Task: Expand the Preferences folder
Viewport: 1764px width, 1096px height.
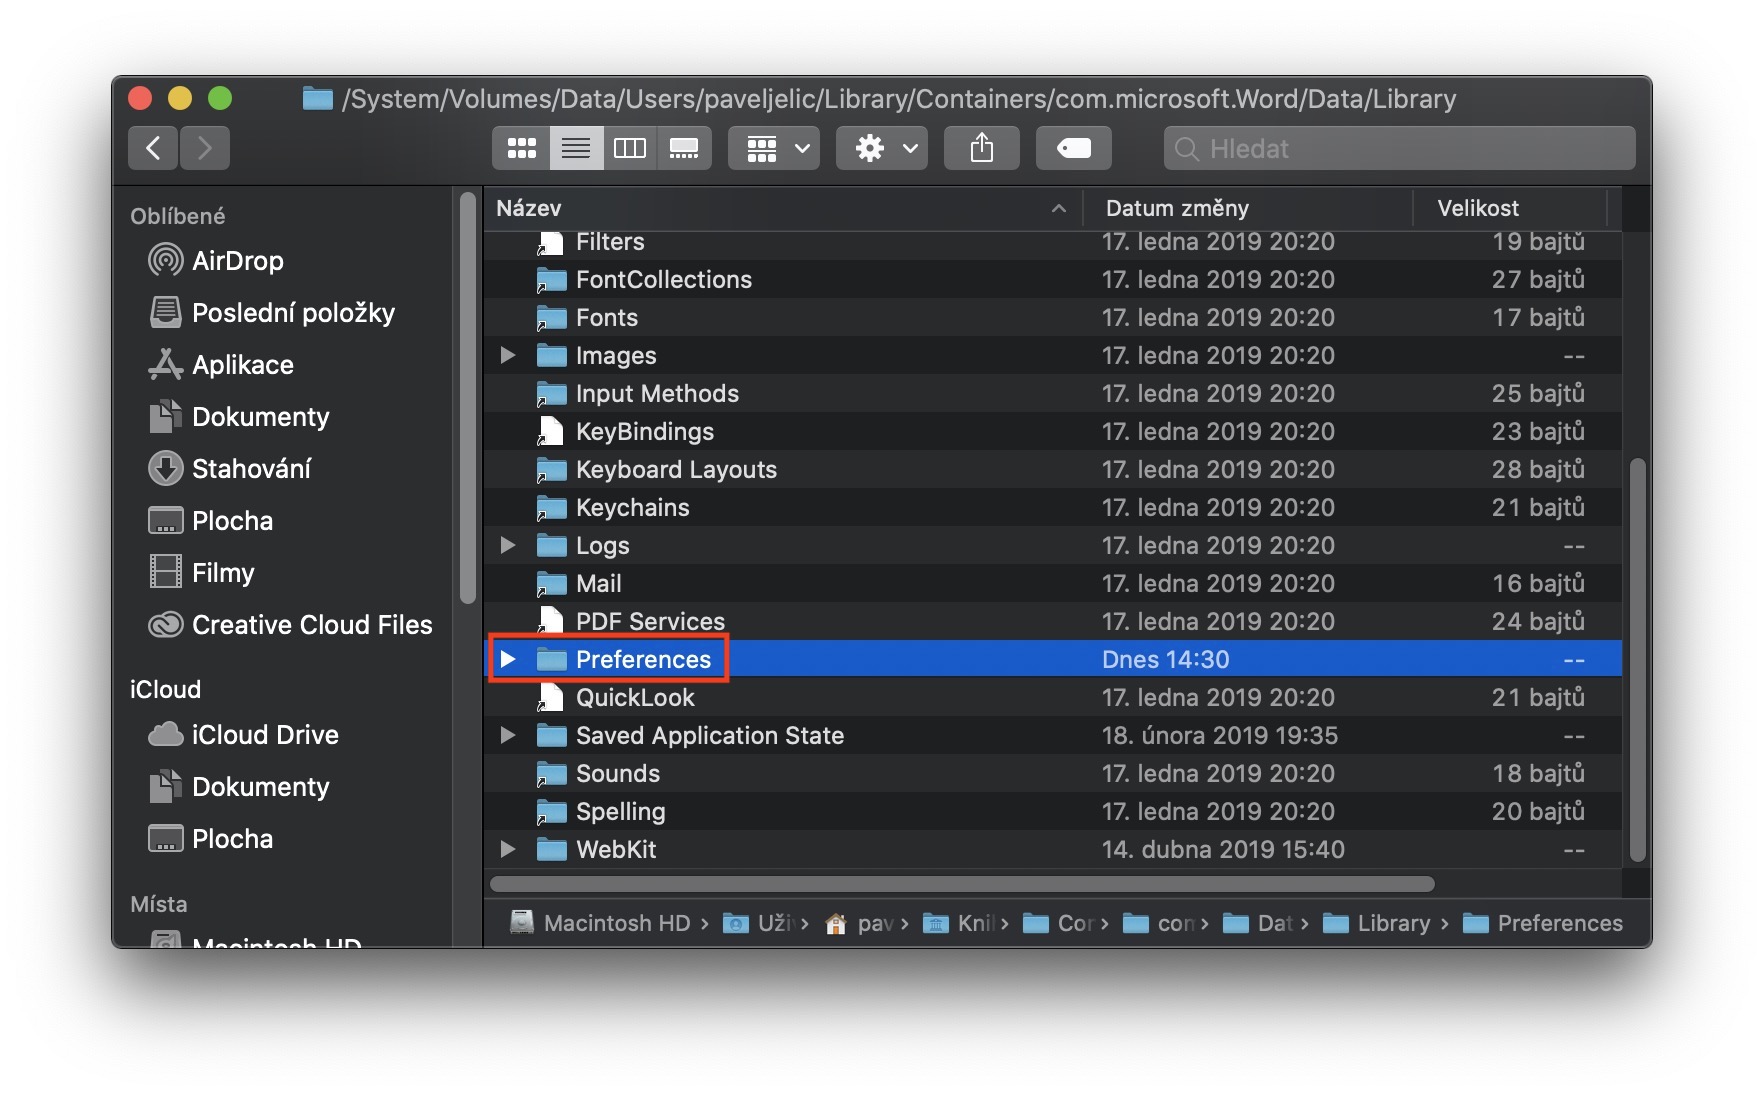Action: pos(508,659)
